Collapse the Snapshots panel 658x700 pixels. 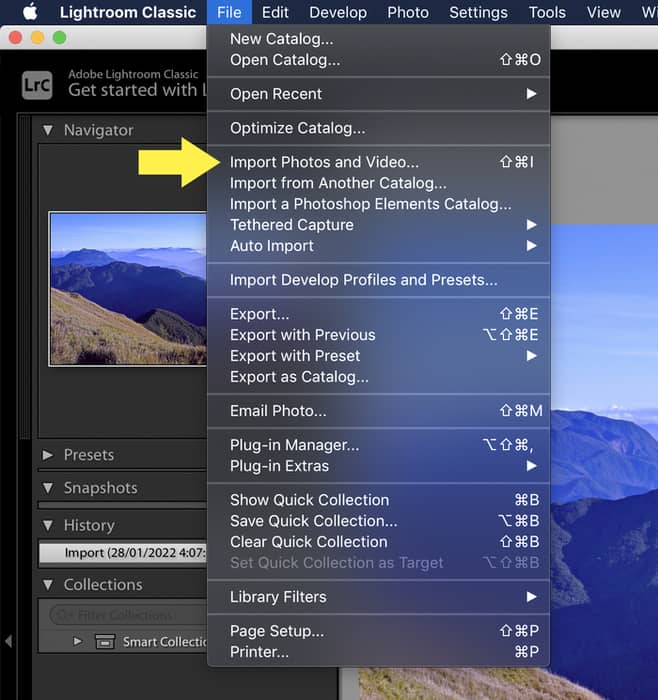(x=48, y=488)
